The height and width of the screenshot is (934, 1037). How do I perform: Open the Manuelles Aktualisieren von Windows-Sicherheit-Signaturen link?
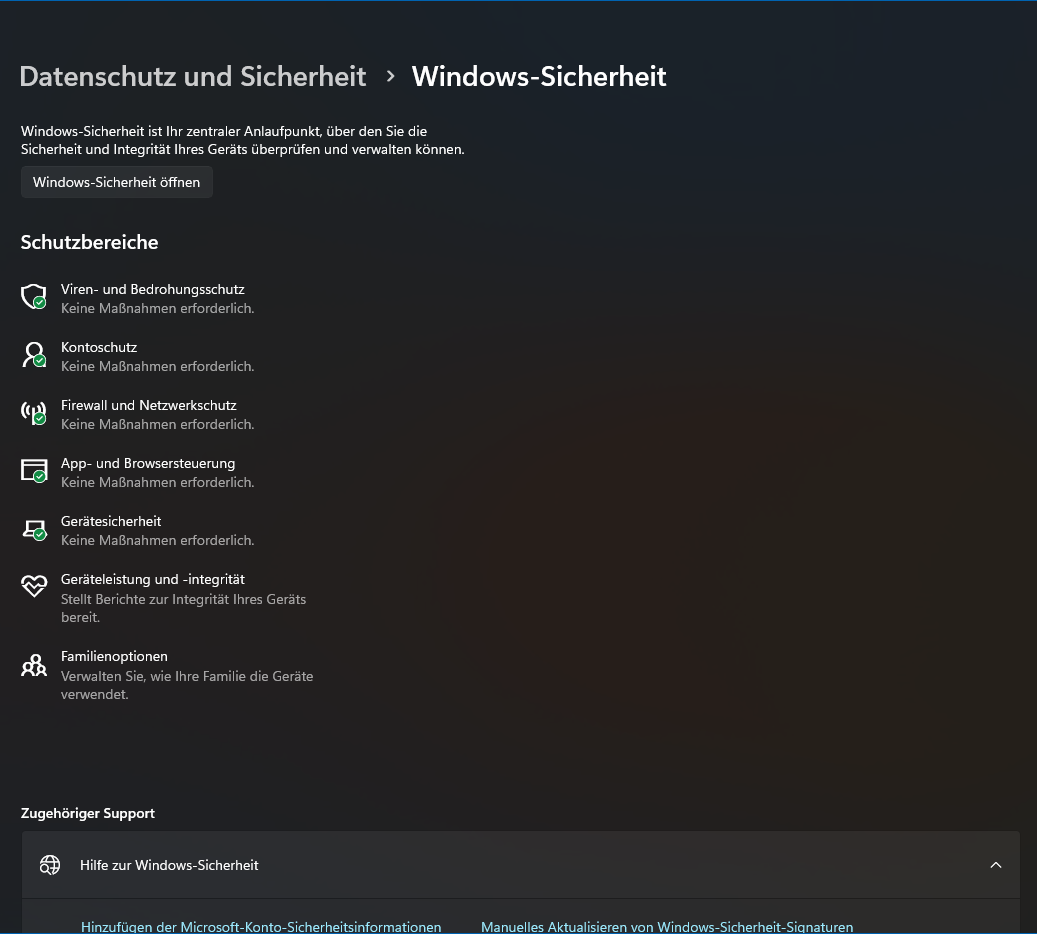[667, 926]
